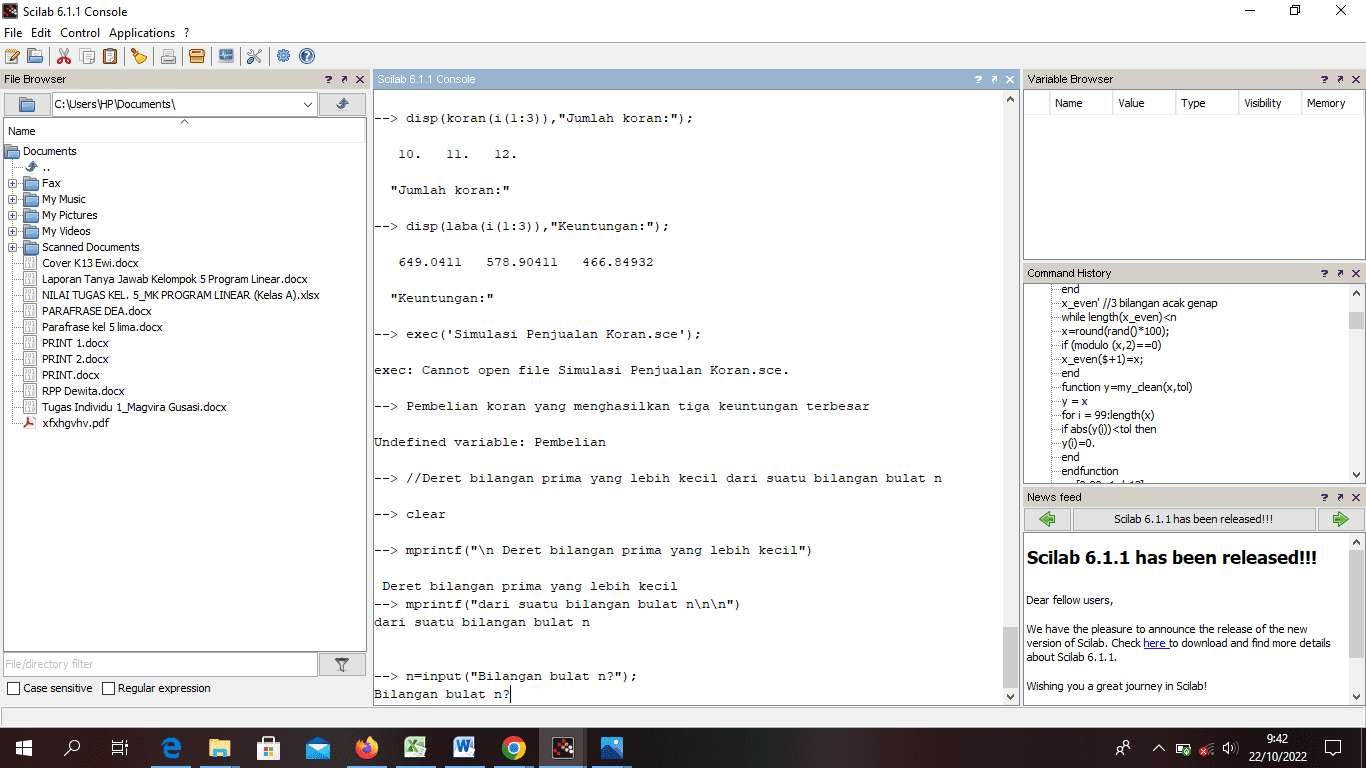Expand the My Pictures folder
1366x768 pixels.
[x=12, y=215]
